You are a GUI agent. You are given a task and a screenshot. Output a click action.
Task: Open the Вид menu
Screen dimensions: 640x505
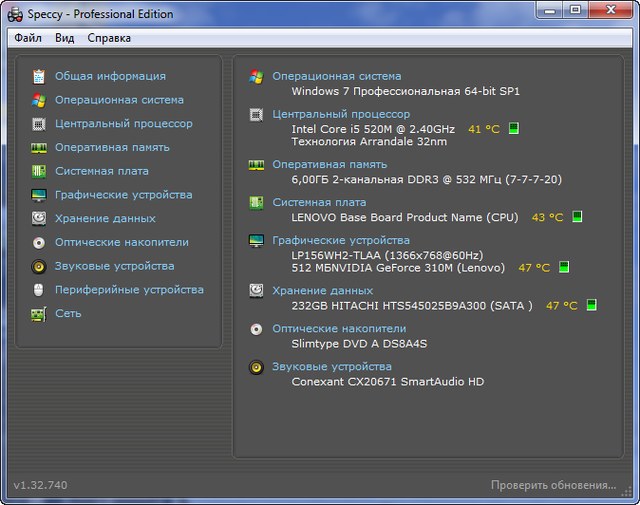65,38
